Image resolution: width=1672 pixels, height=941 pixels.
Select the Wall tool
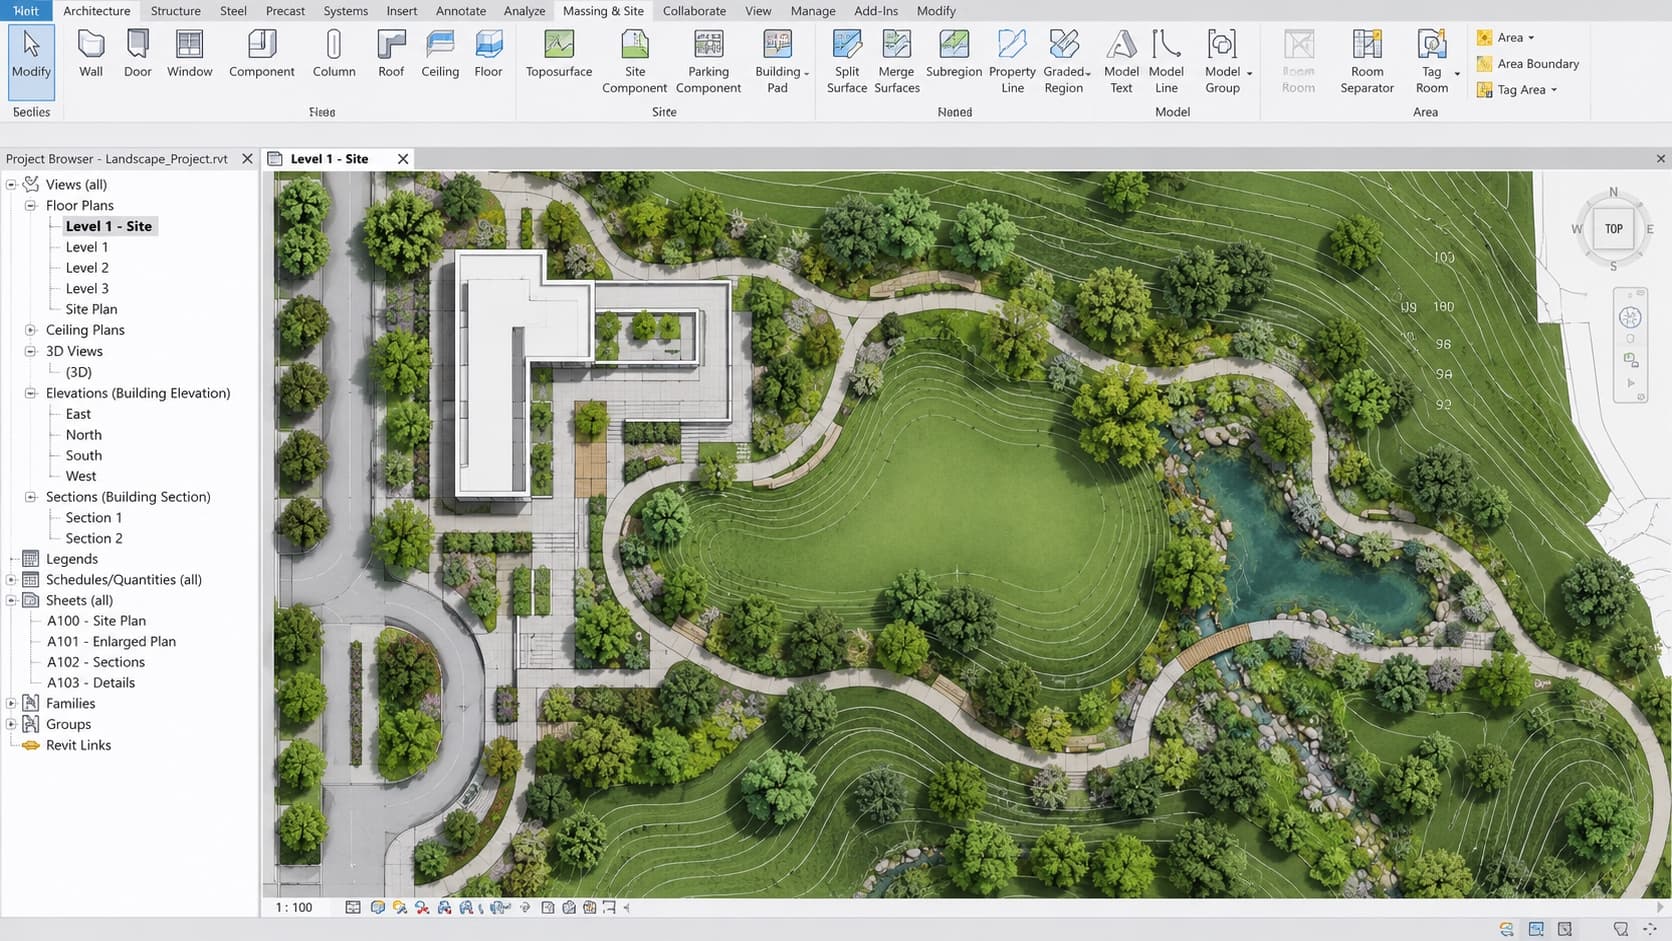click(91, 54)
